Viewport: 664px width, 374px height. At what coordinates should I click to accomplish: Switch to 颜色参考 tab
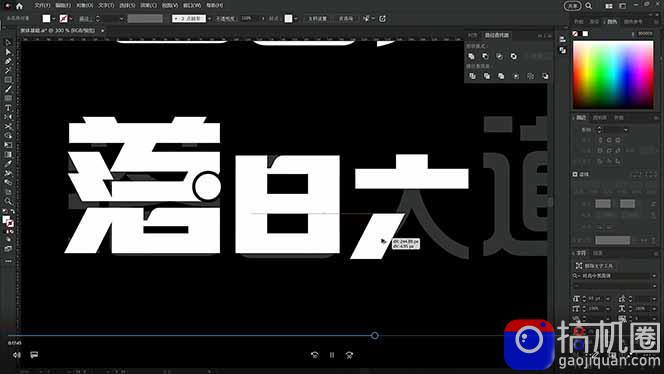tap(633, 22)
